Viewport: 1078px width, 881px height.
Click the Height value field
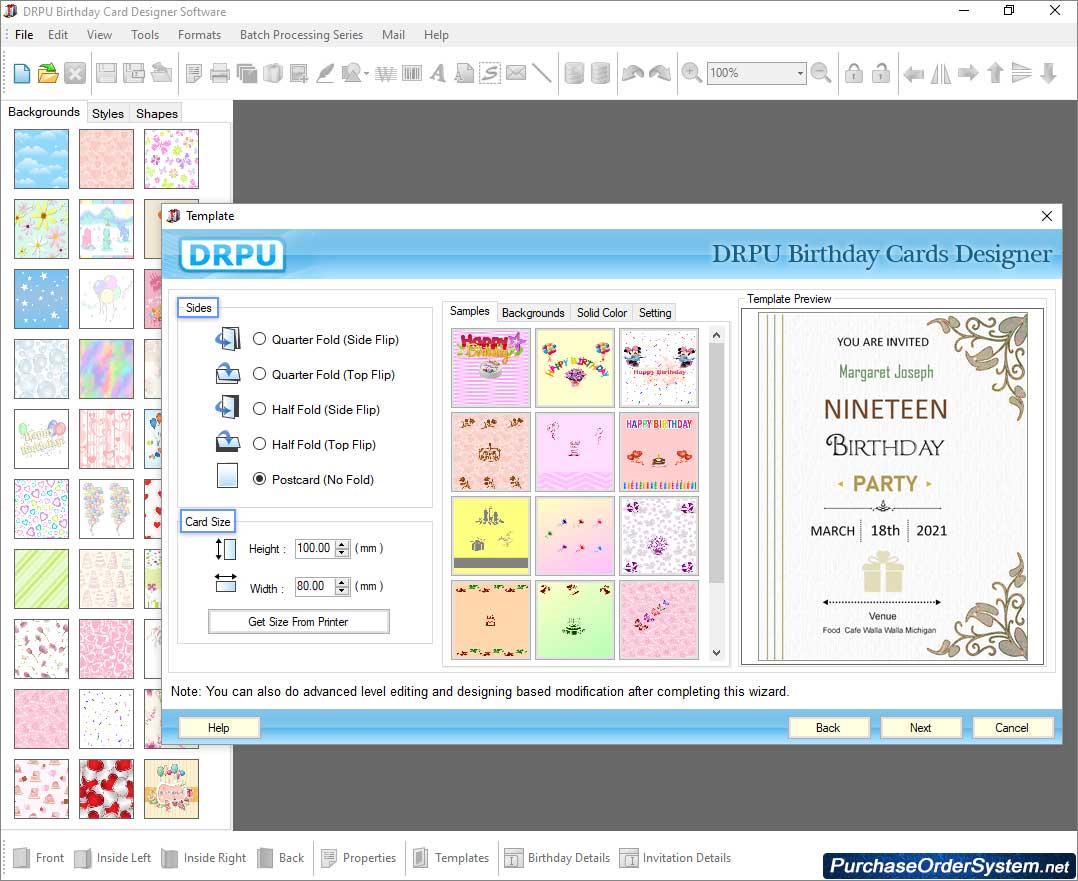point(314,548)
